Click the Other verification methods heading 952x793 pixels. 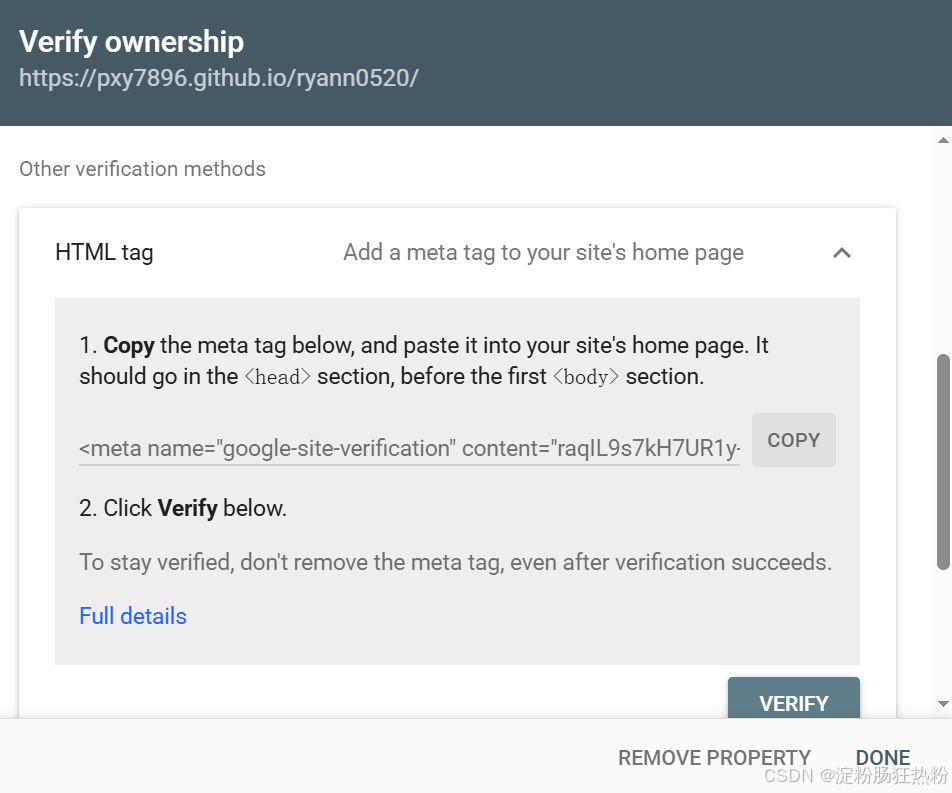[142, 169]
